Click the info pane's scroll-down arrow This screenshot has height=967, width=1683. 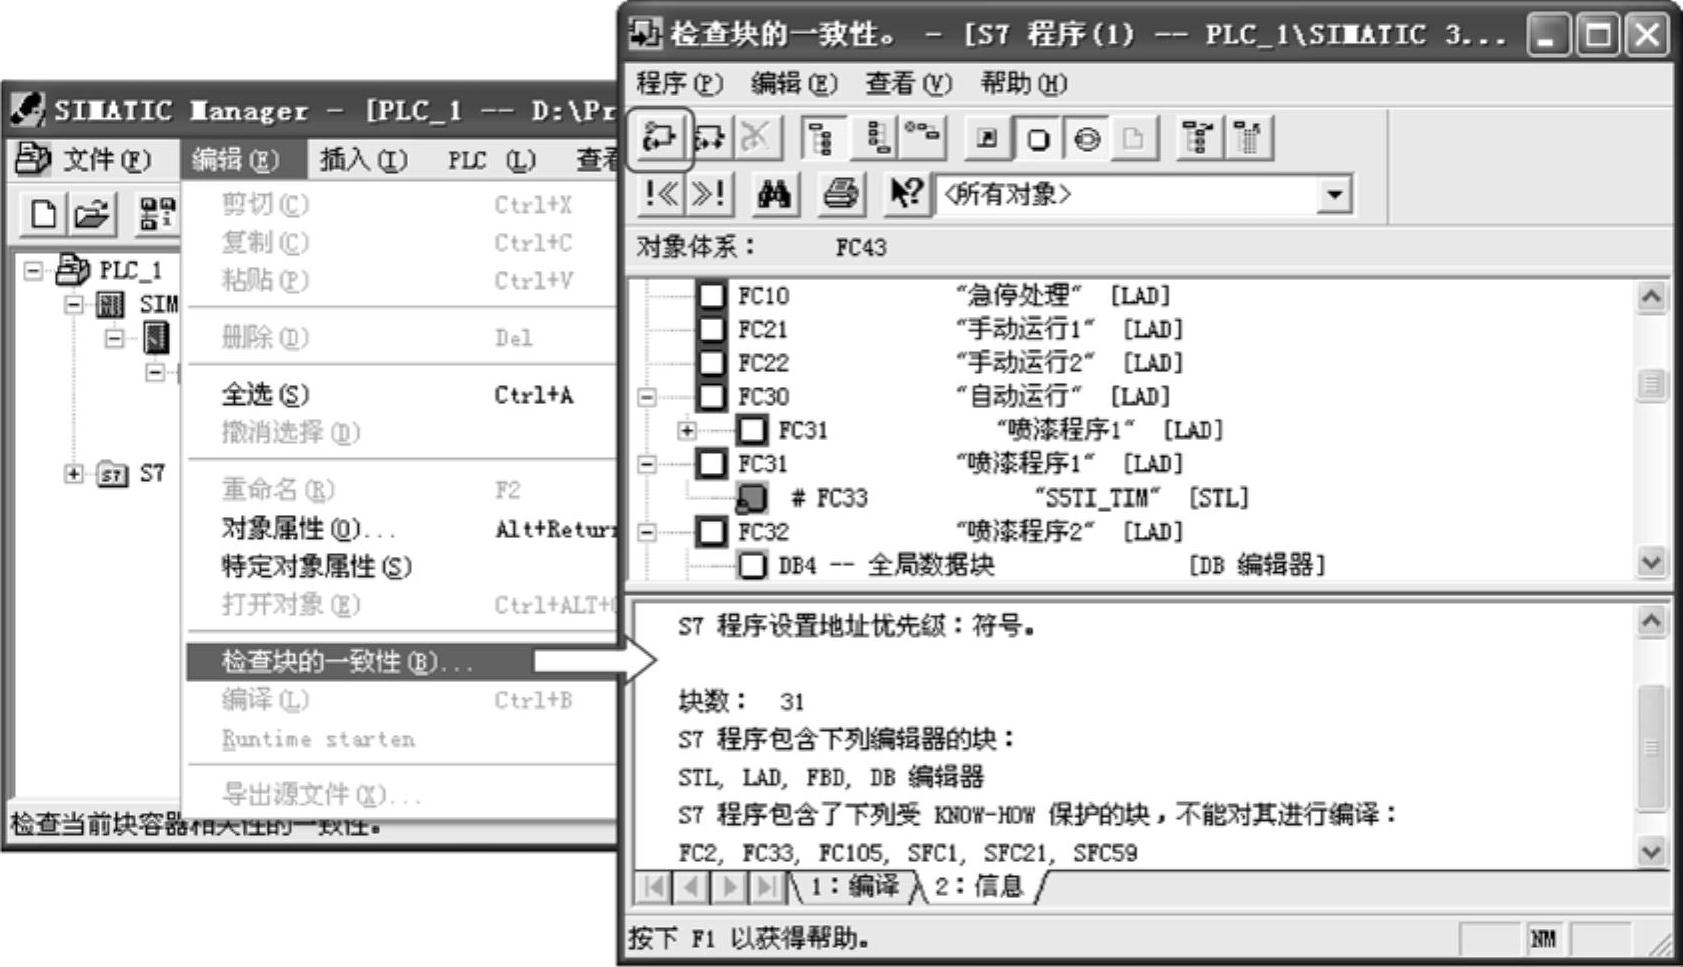(x=1651, y=852)
